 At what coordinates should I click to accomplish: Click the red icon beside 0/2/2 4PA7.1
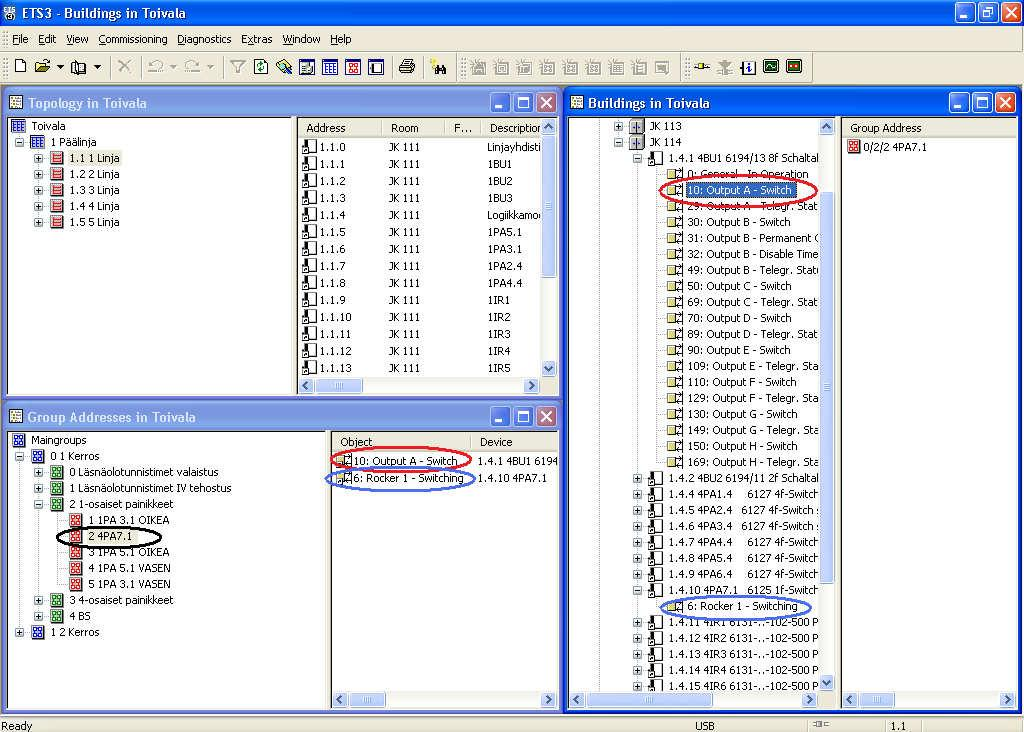pos(854,147)
